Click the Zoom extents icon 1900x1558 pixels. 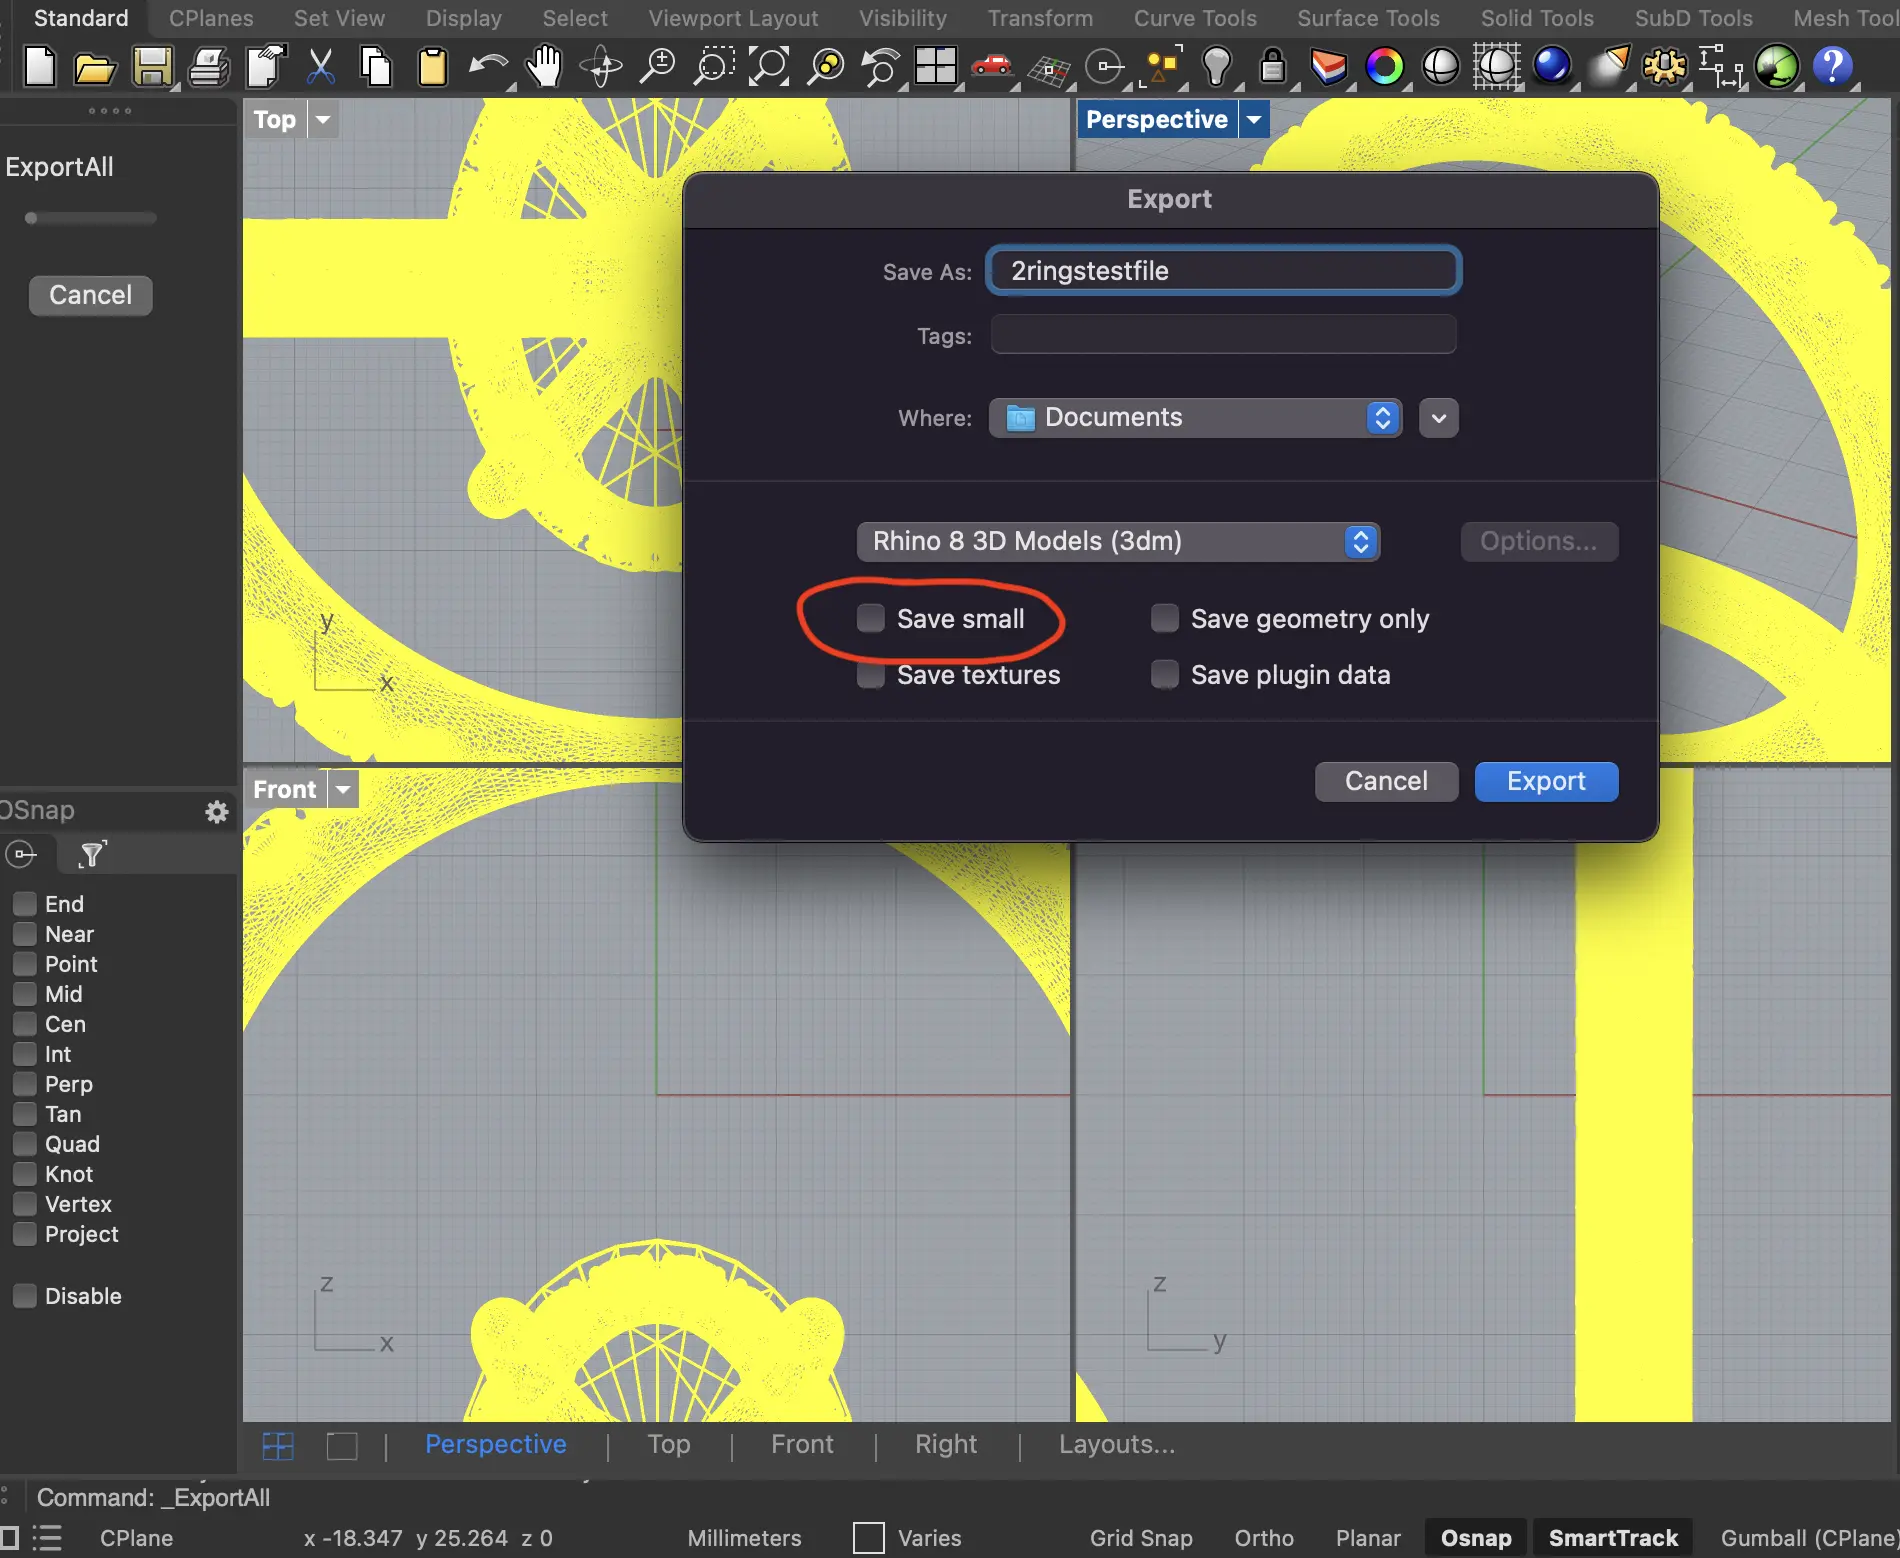(x=770, y=67)
